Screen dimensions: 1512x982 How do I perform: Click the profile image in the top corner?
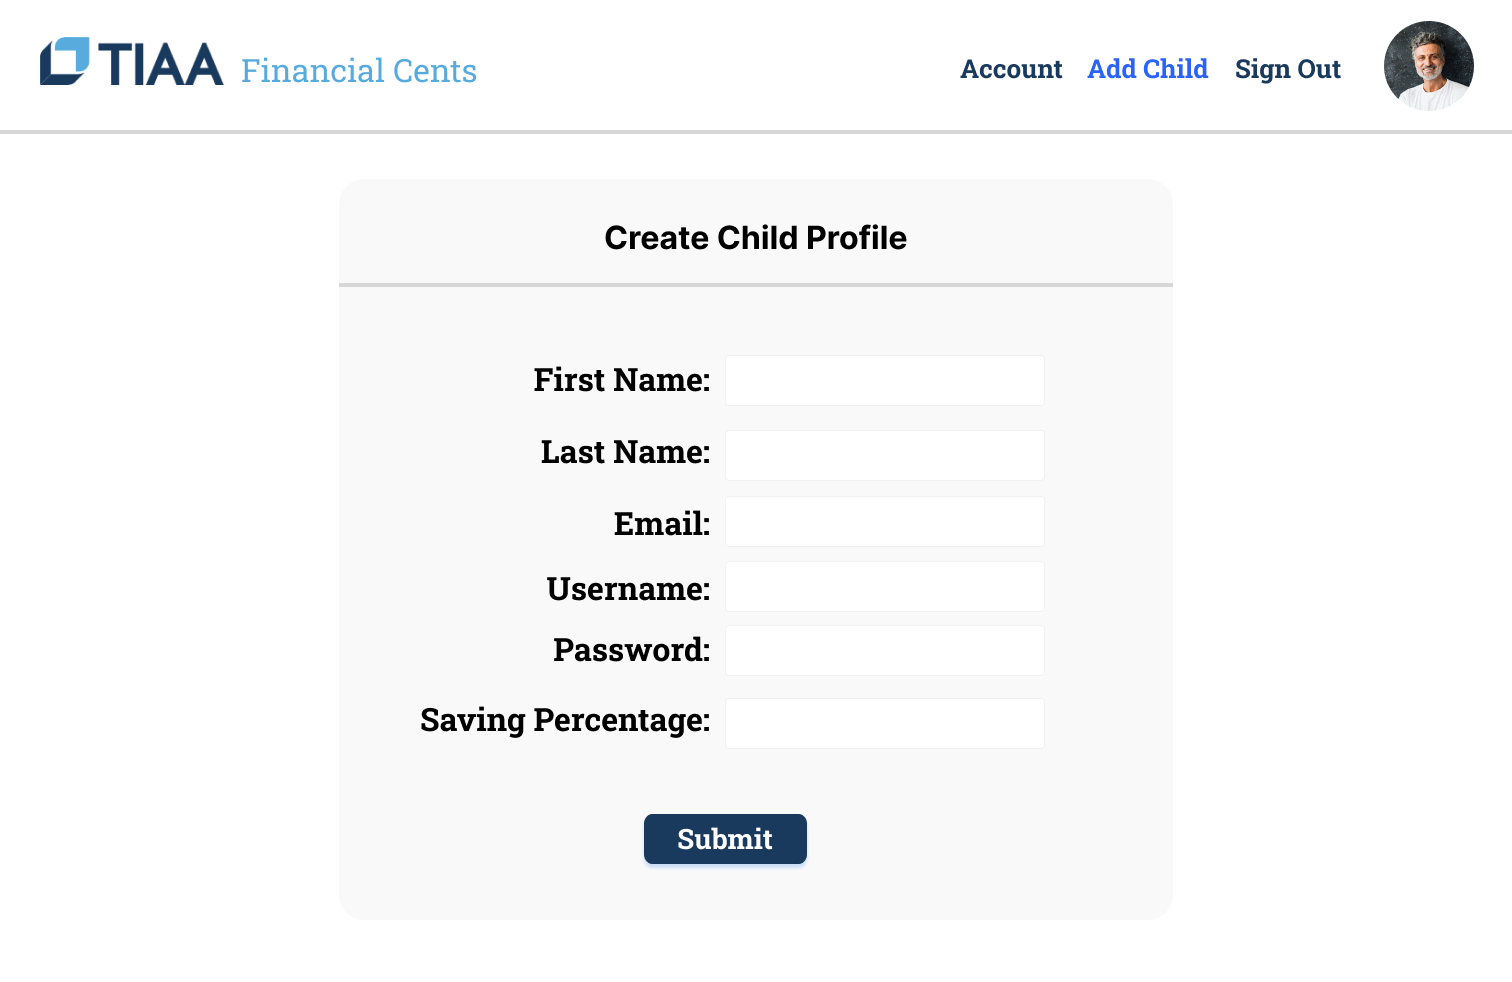pos(1428,65)
